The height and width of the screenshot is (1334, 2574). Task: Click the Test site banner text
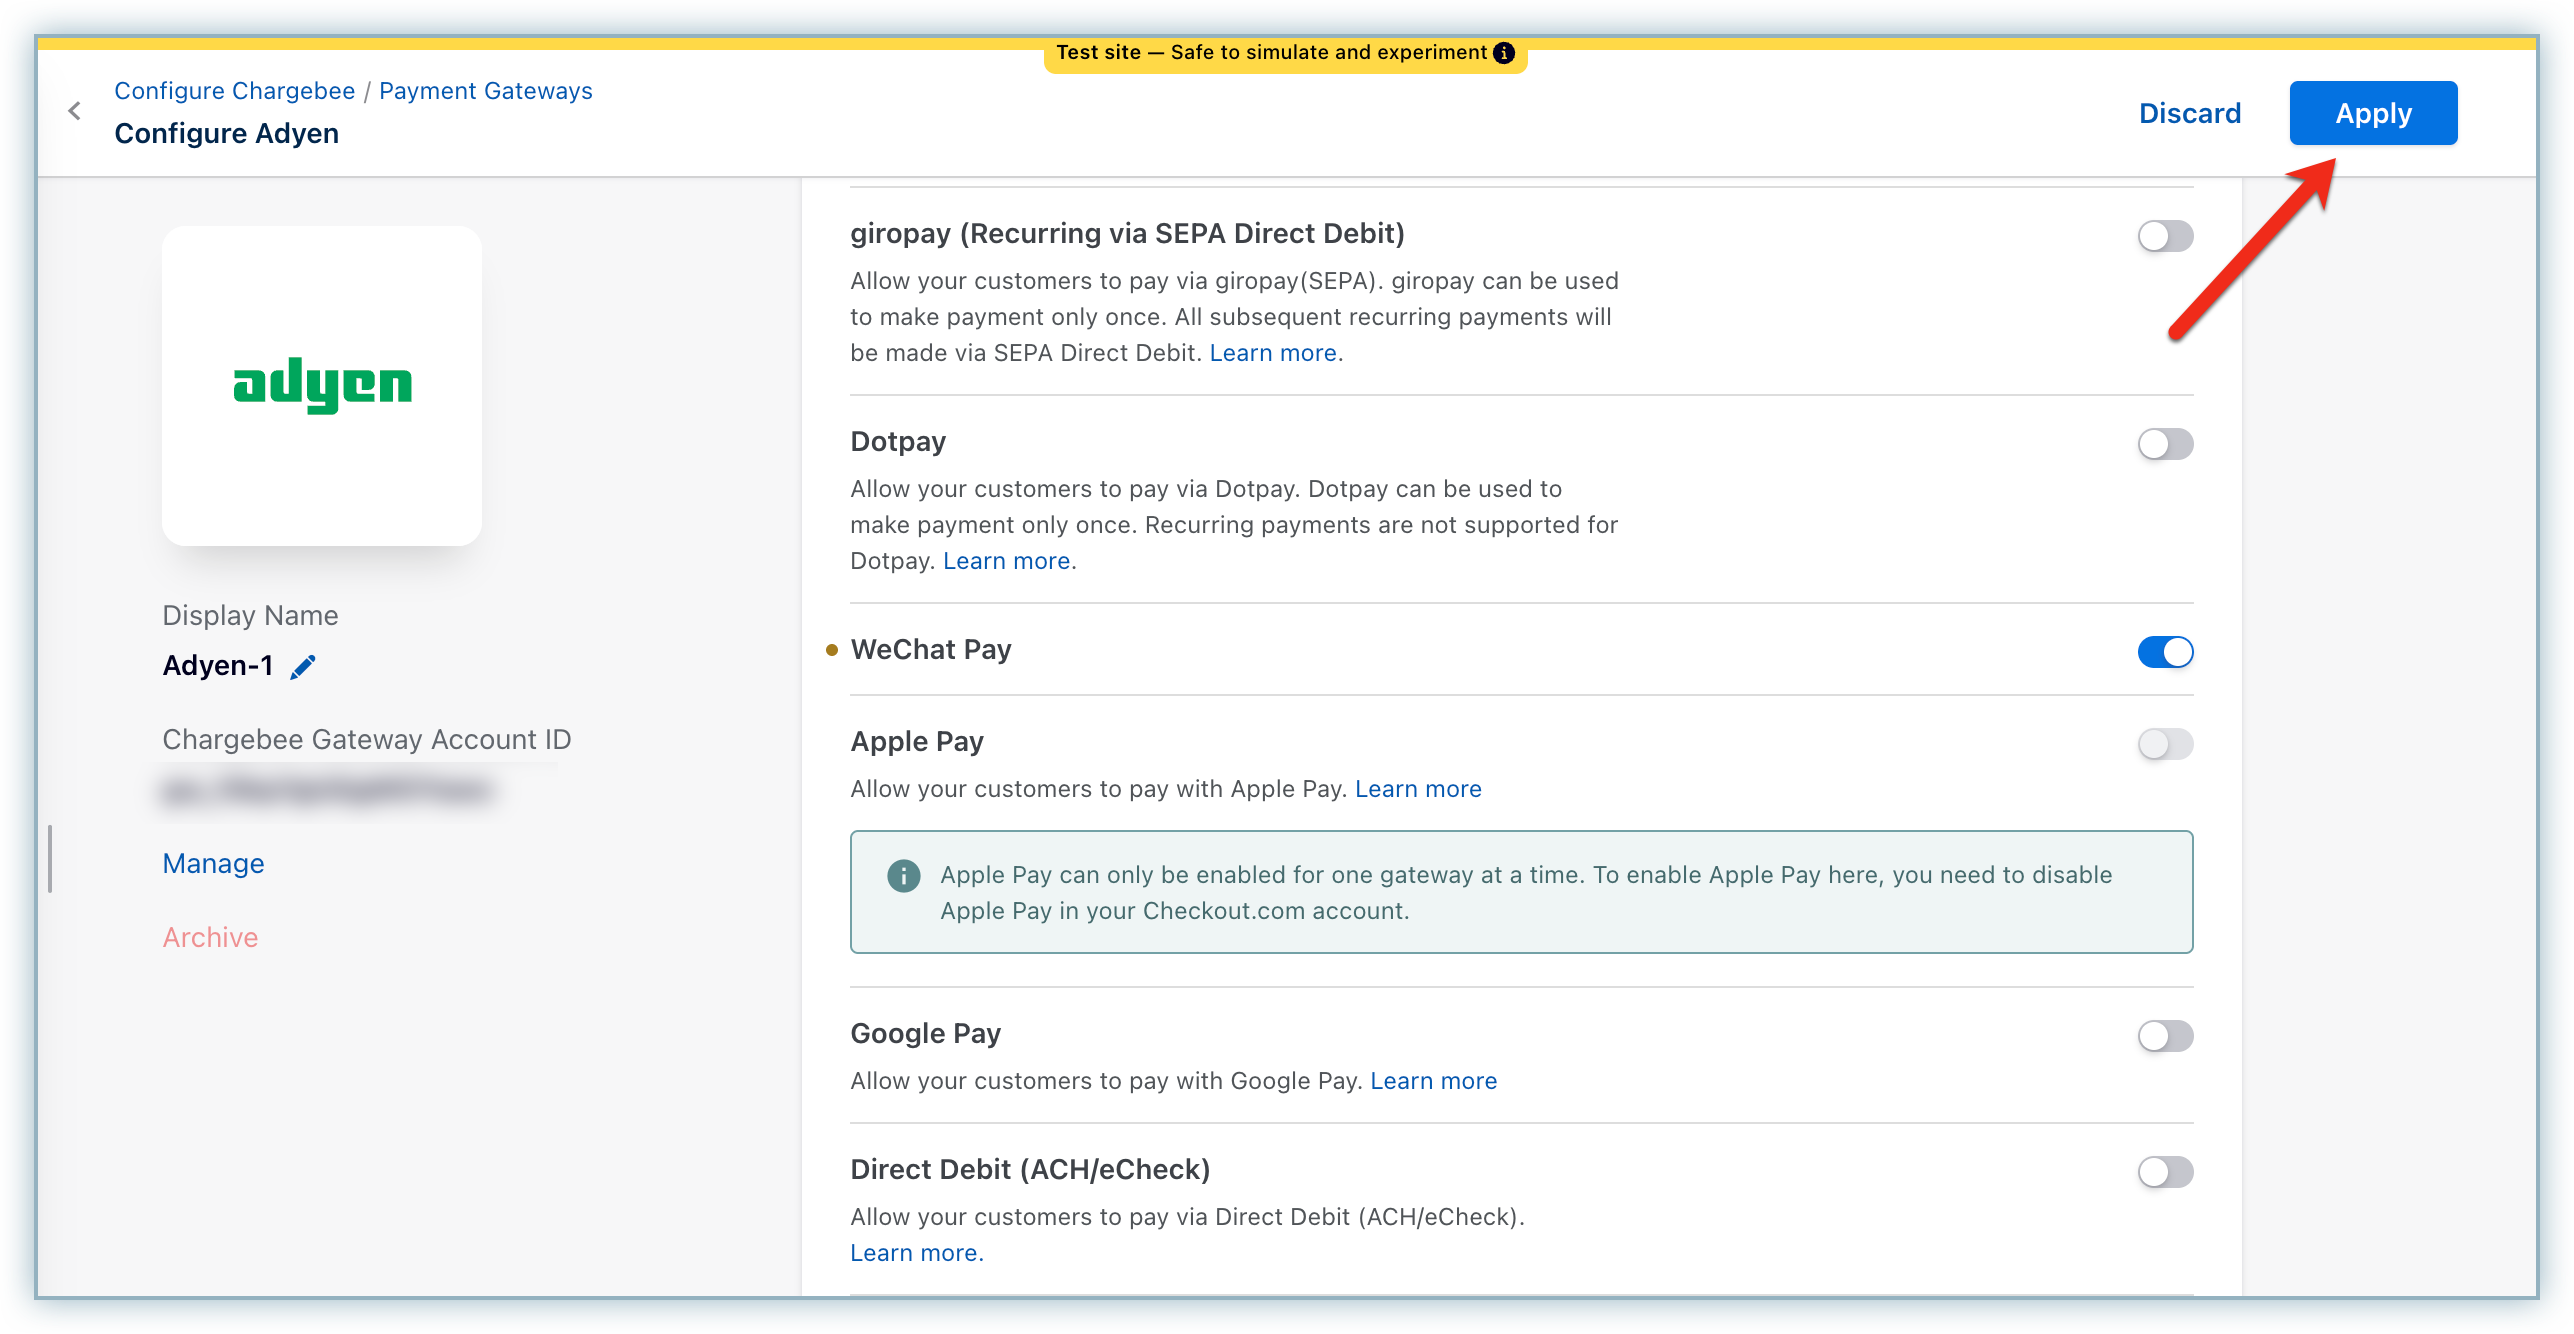1271,53
